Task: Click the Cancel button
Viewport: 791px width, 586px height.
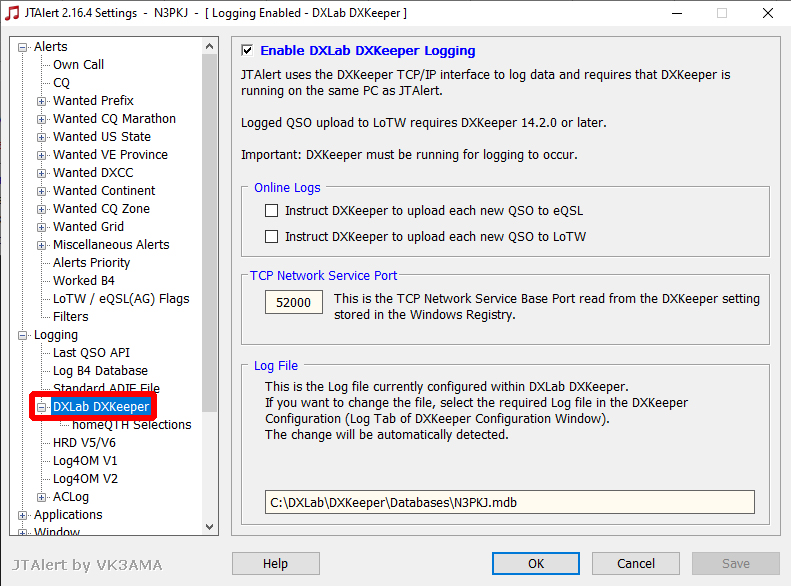Action: [636, 563]
